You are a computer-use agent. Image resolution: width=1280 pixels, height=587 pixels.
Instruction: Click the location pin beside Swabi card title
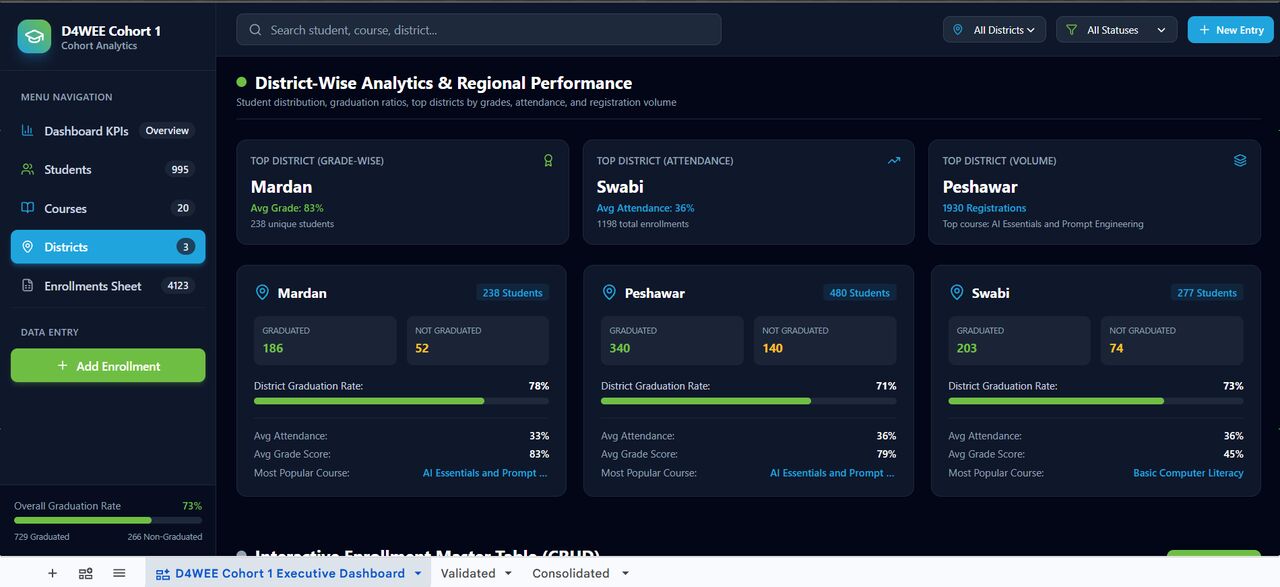tap(956, 293)
